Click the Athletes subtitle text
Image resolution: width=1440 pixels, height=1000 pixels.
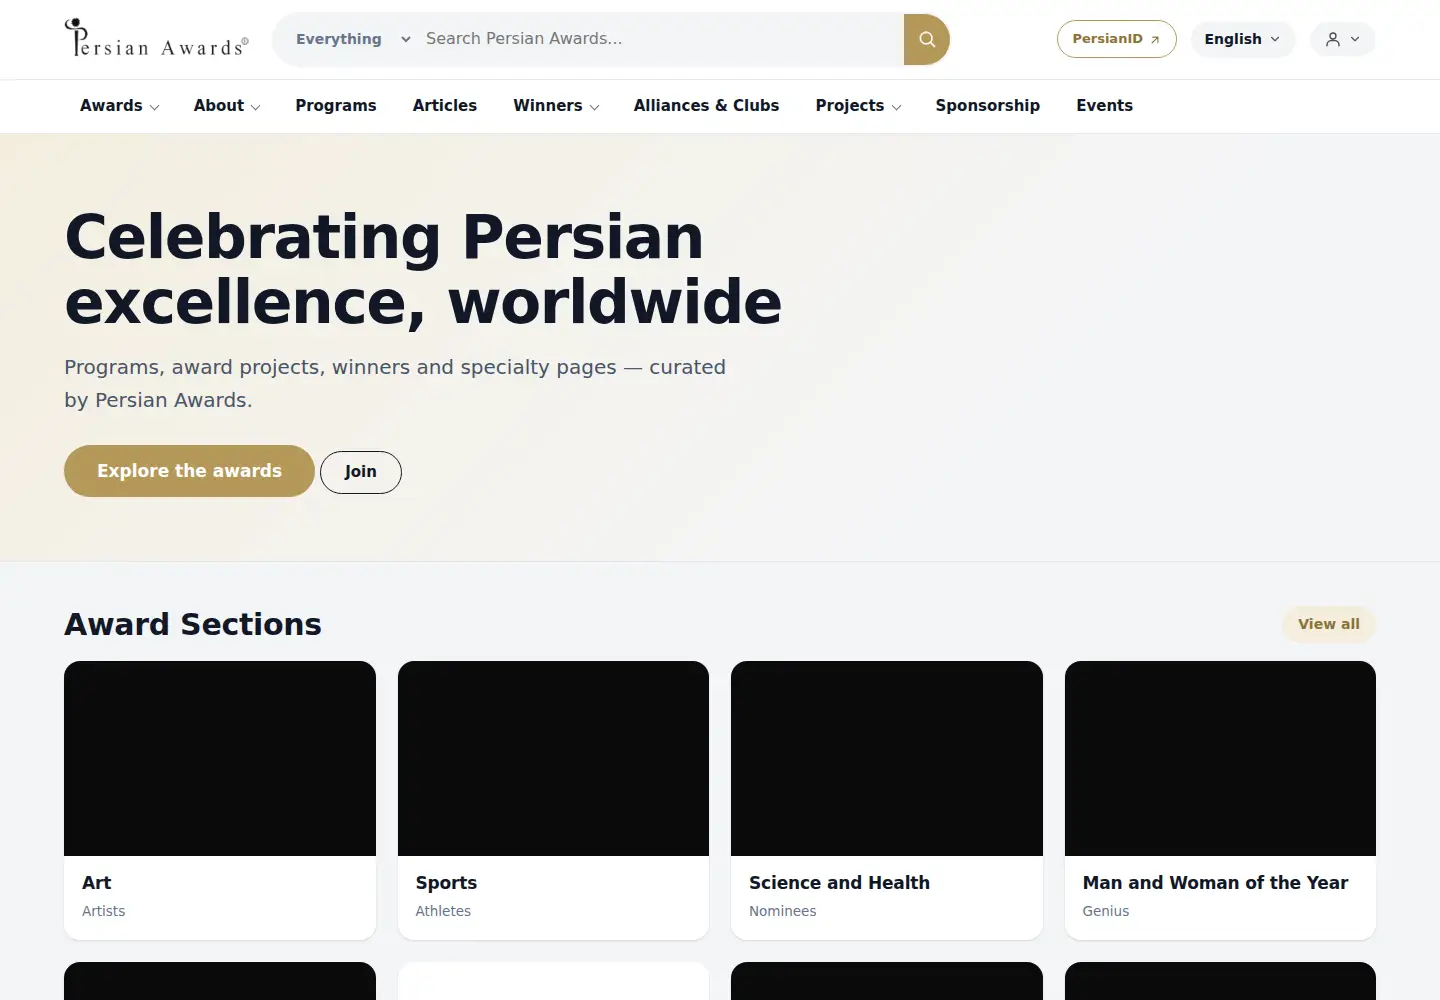pos(443,911)
